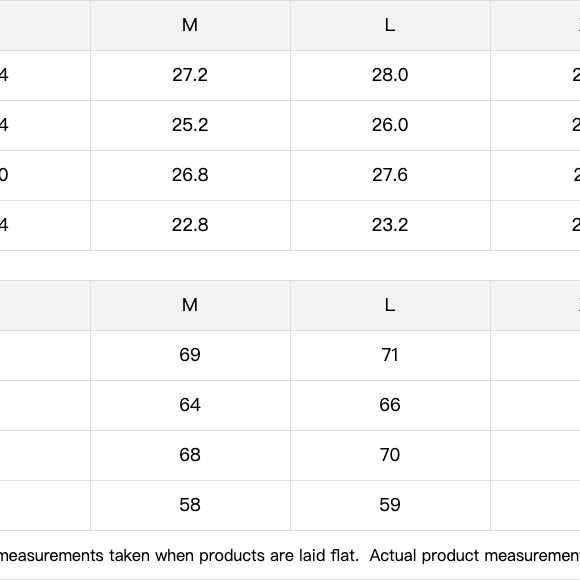Select the 27.6 value in L column
The height and width of the screenshot is (580, 580).
click(390, 175)
